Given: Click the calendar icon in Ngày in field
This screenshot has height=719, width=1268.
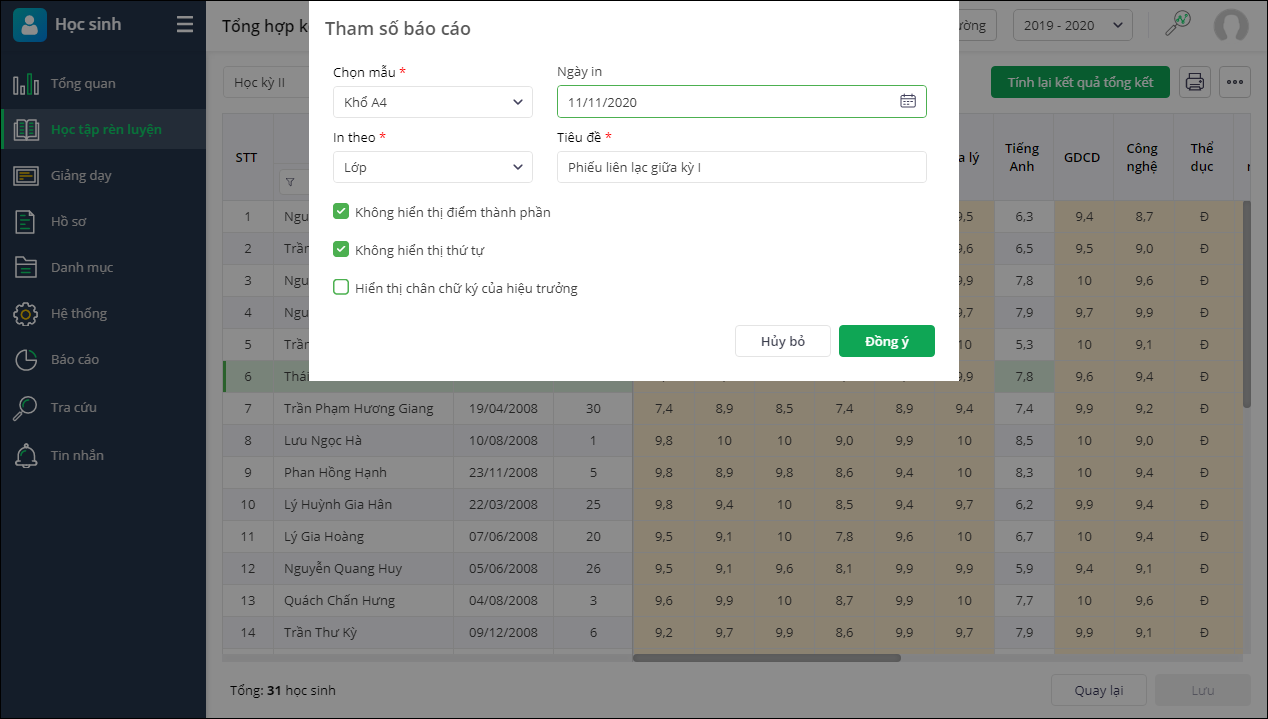Looking at the screenshot, I should click(907, 101).
